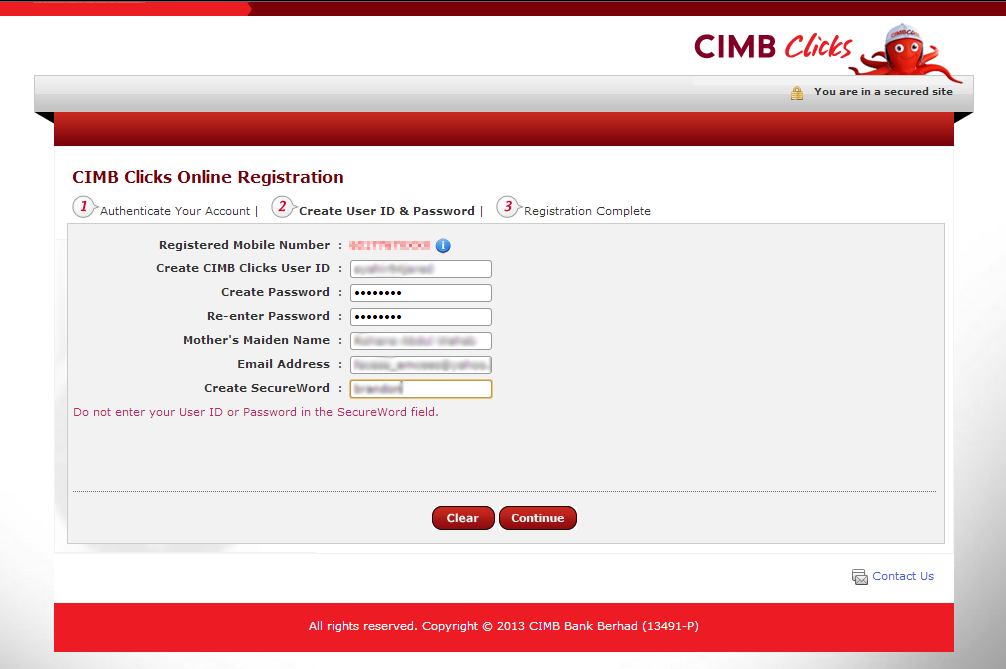Select Create User ID & Password step

(x=387, y=211)
